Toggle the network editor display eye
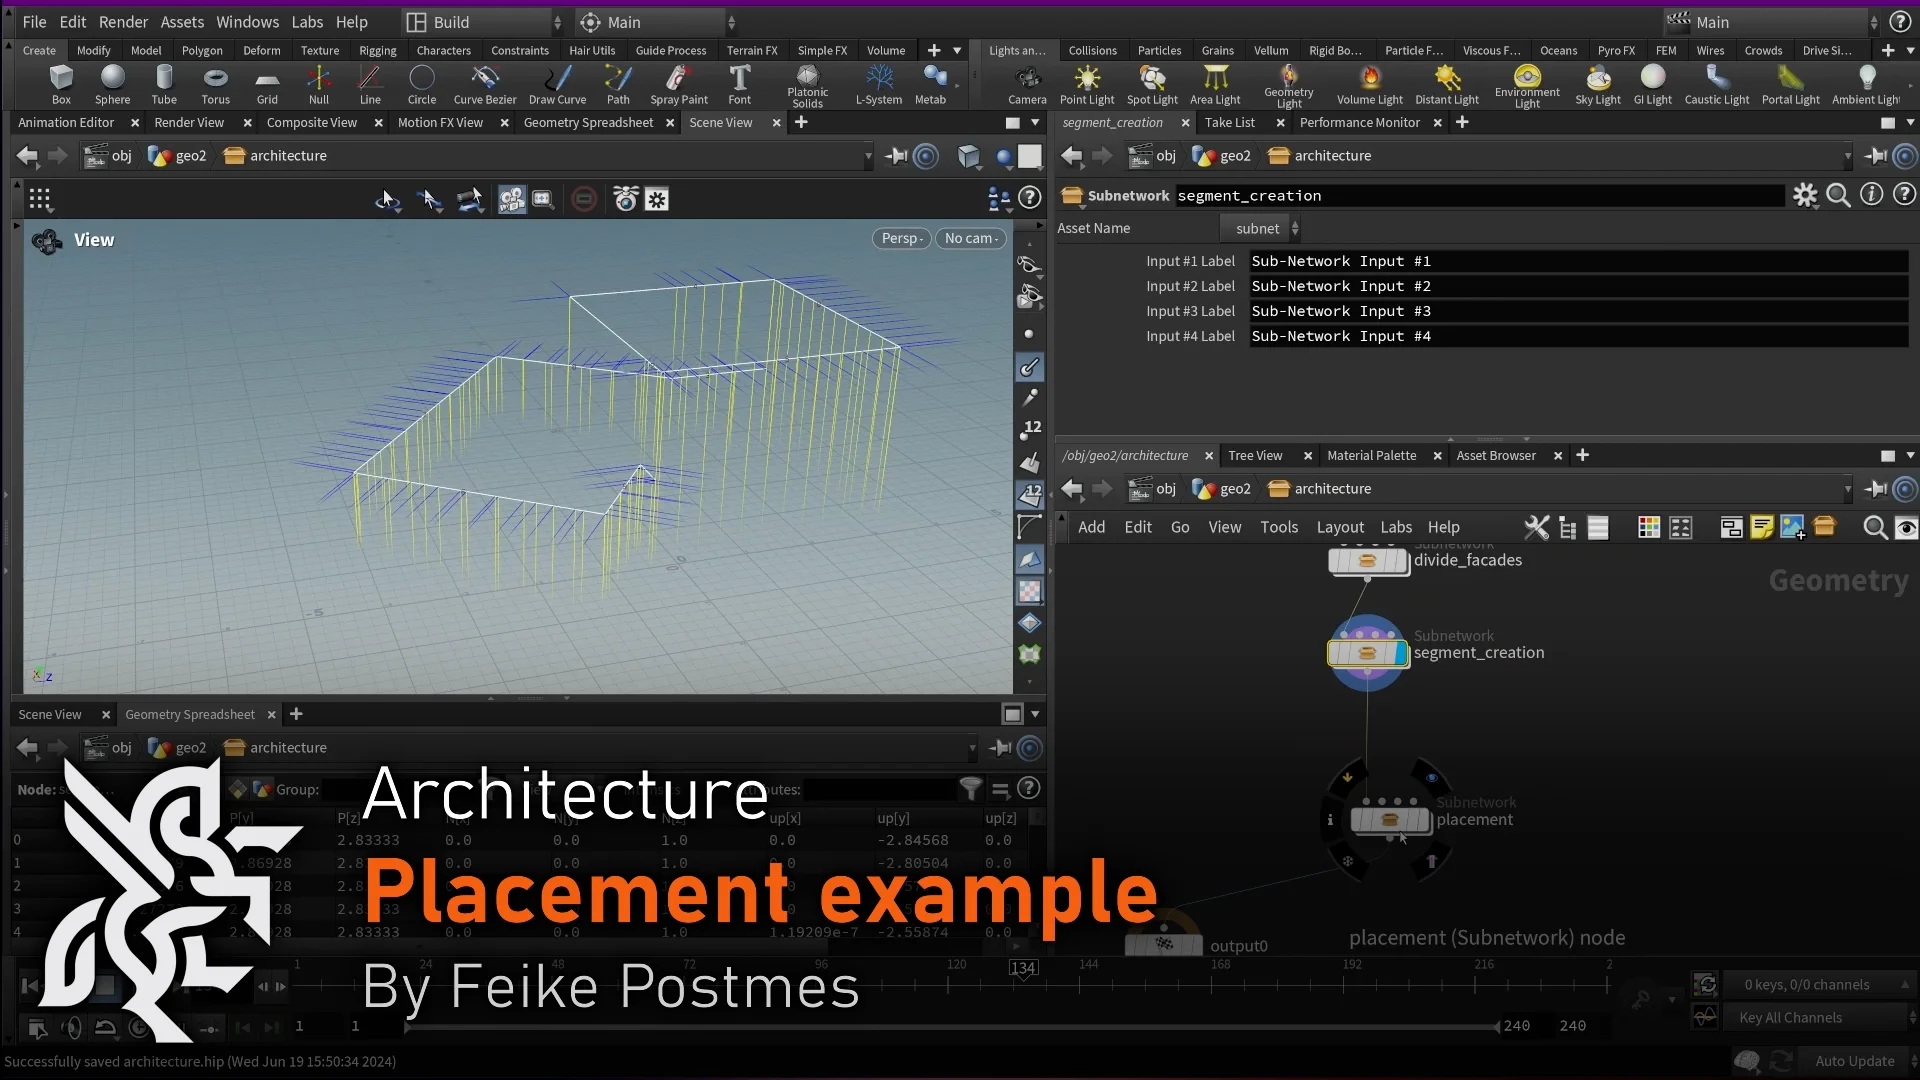This screenshot has height=1080, width=1920. pyautogui.click(x=1907, y=527)
